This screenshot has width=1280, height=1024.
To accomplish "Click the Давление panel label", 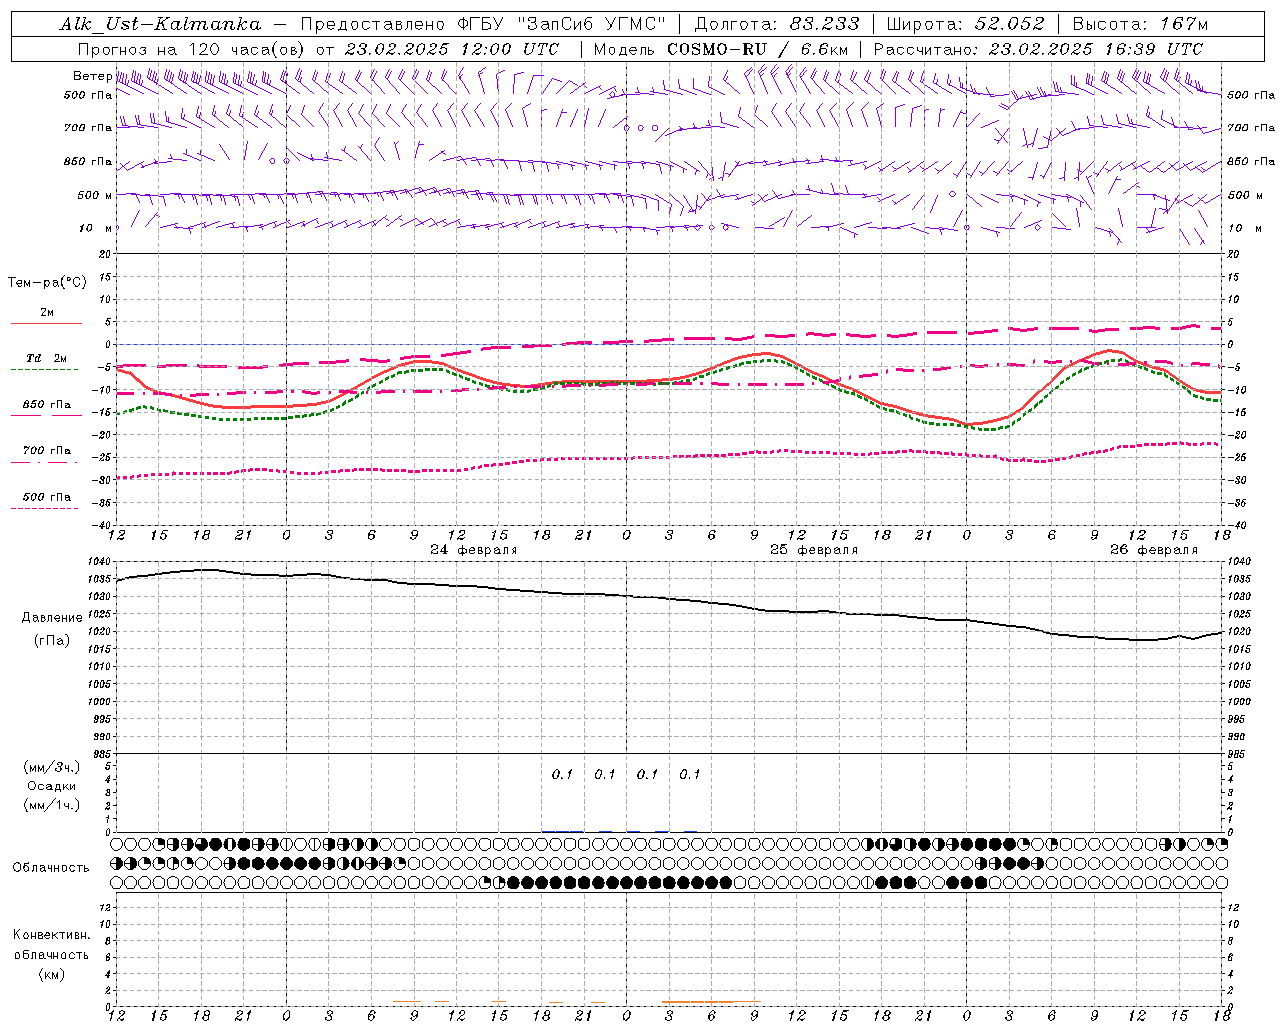I will point(52,618).
